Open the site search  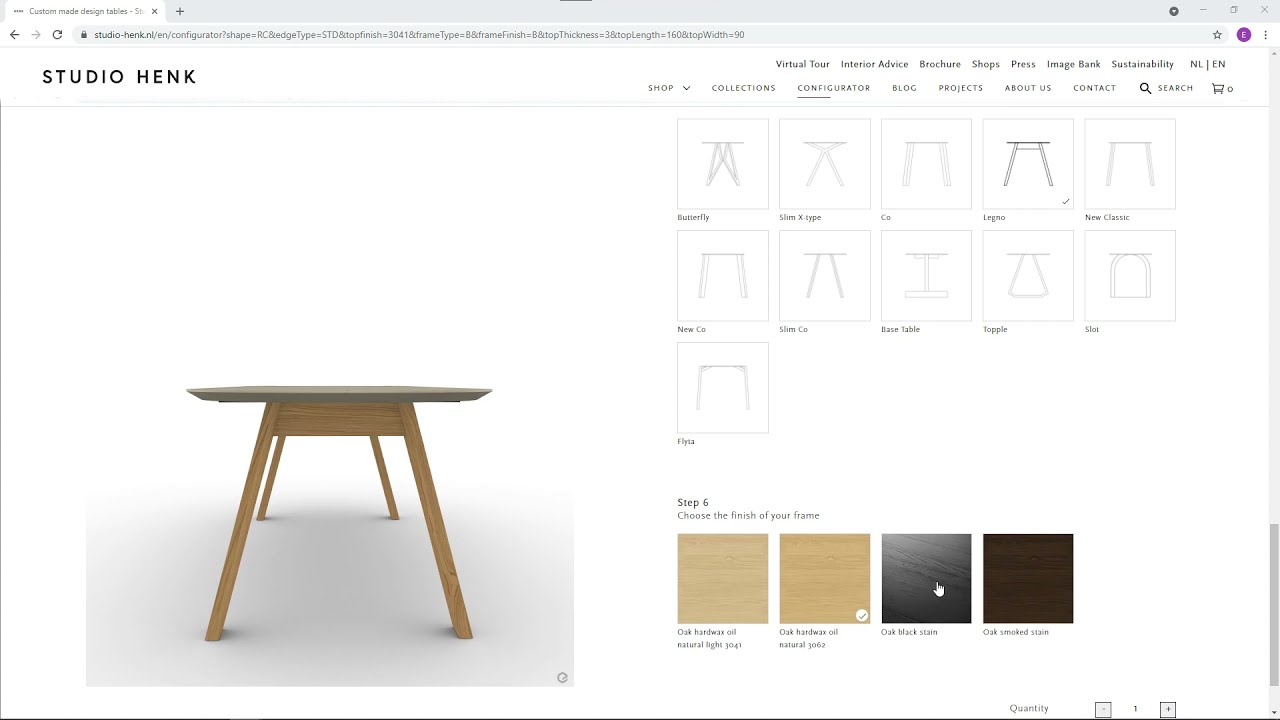tap(1166, 88)
